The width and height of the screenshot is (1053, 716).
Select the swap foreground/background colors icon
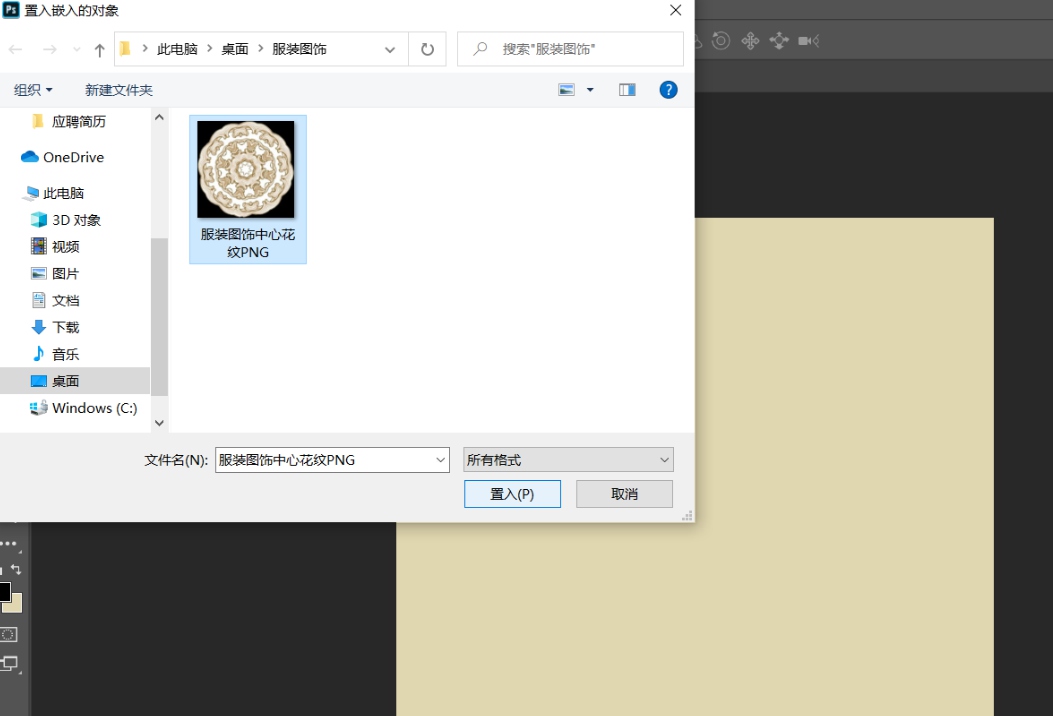[16, 567]
